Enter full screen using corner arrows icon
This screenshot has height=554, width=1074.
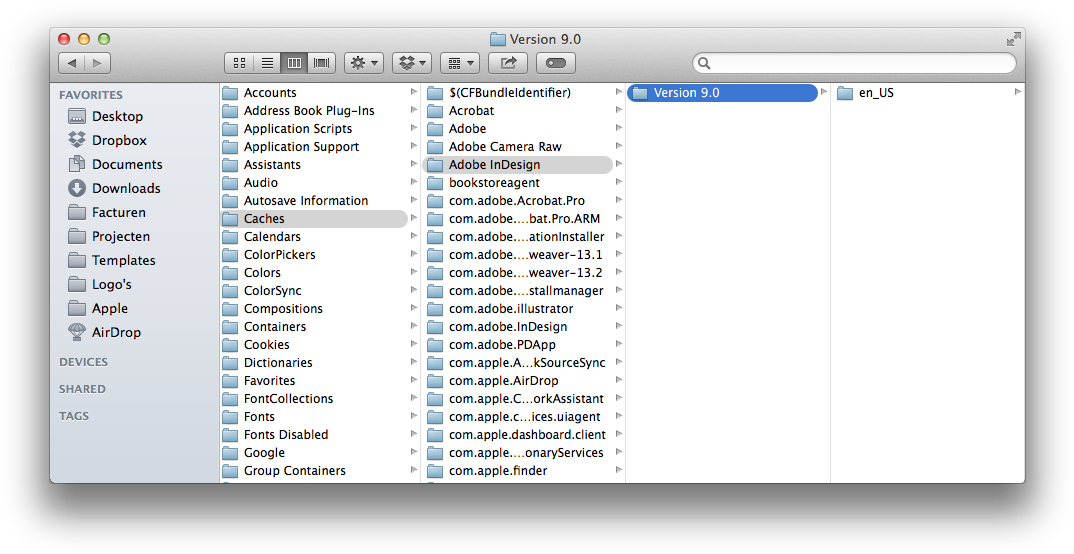tap(1013, 39)
